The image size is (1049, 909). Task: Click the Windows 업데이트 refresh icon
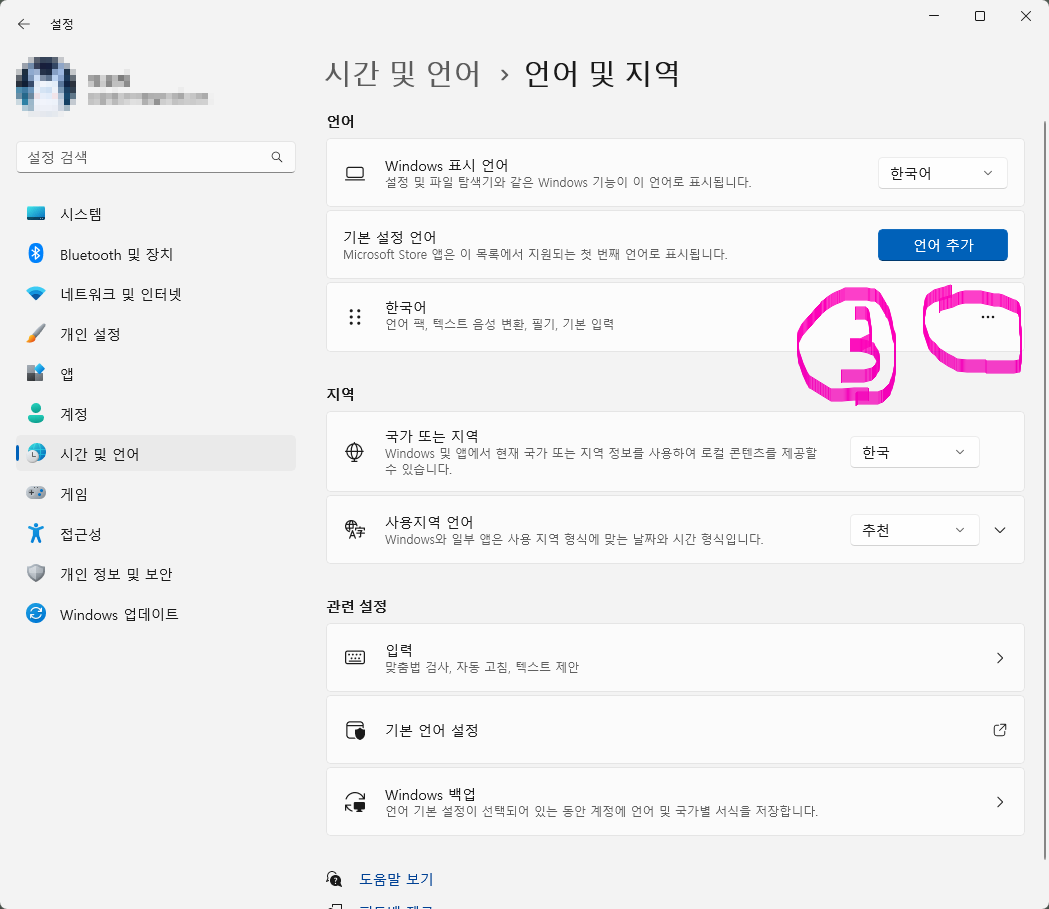tap(35, 613)
